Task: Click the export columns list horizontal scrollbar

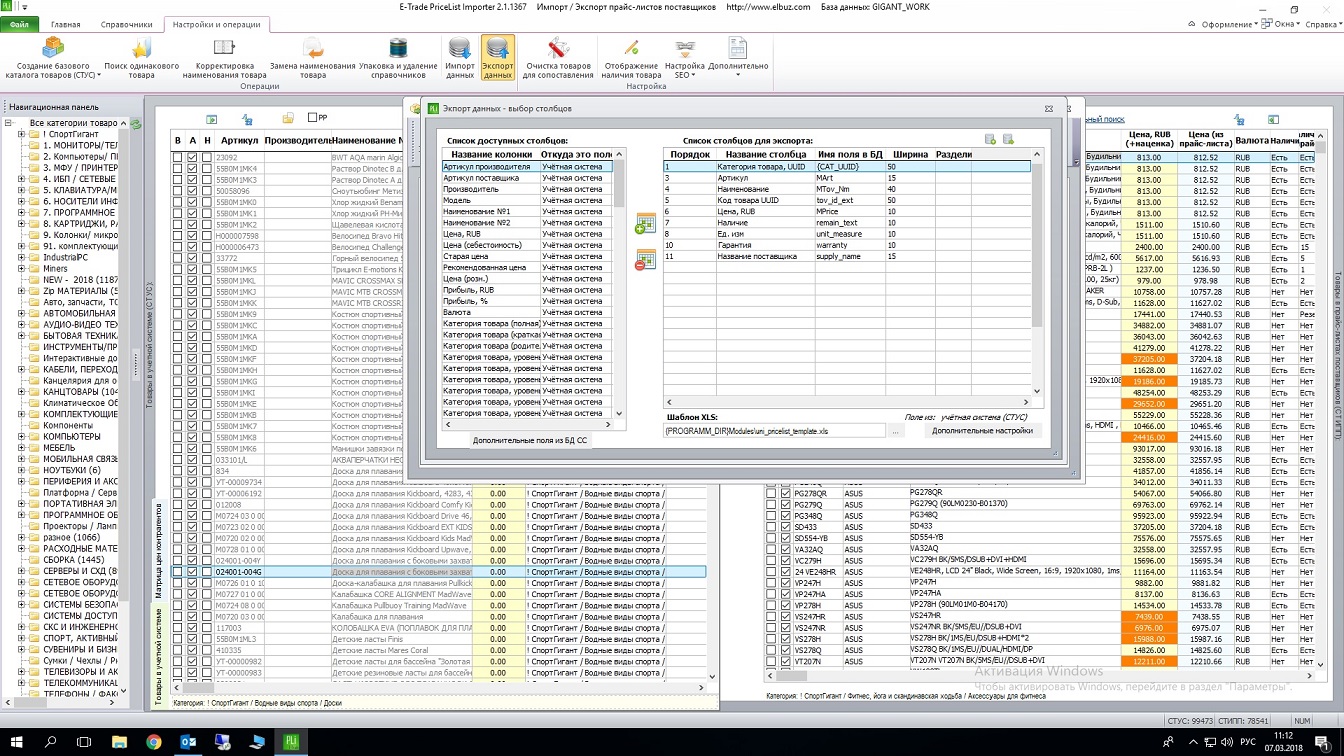Action: point(848,403)
